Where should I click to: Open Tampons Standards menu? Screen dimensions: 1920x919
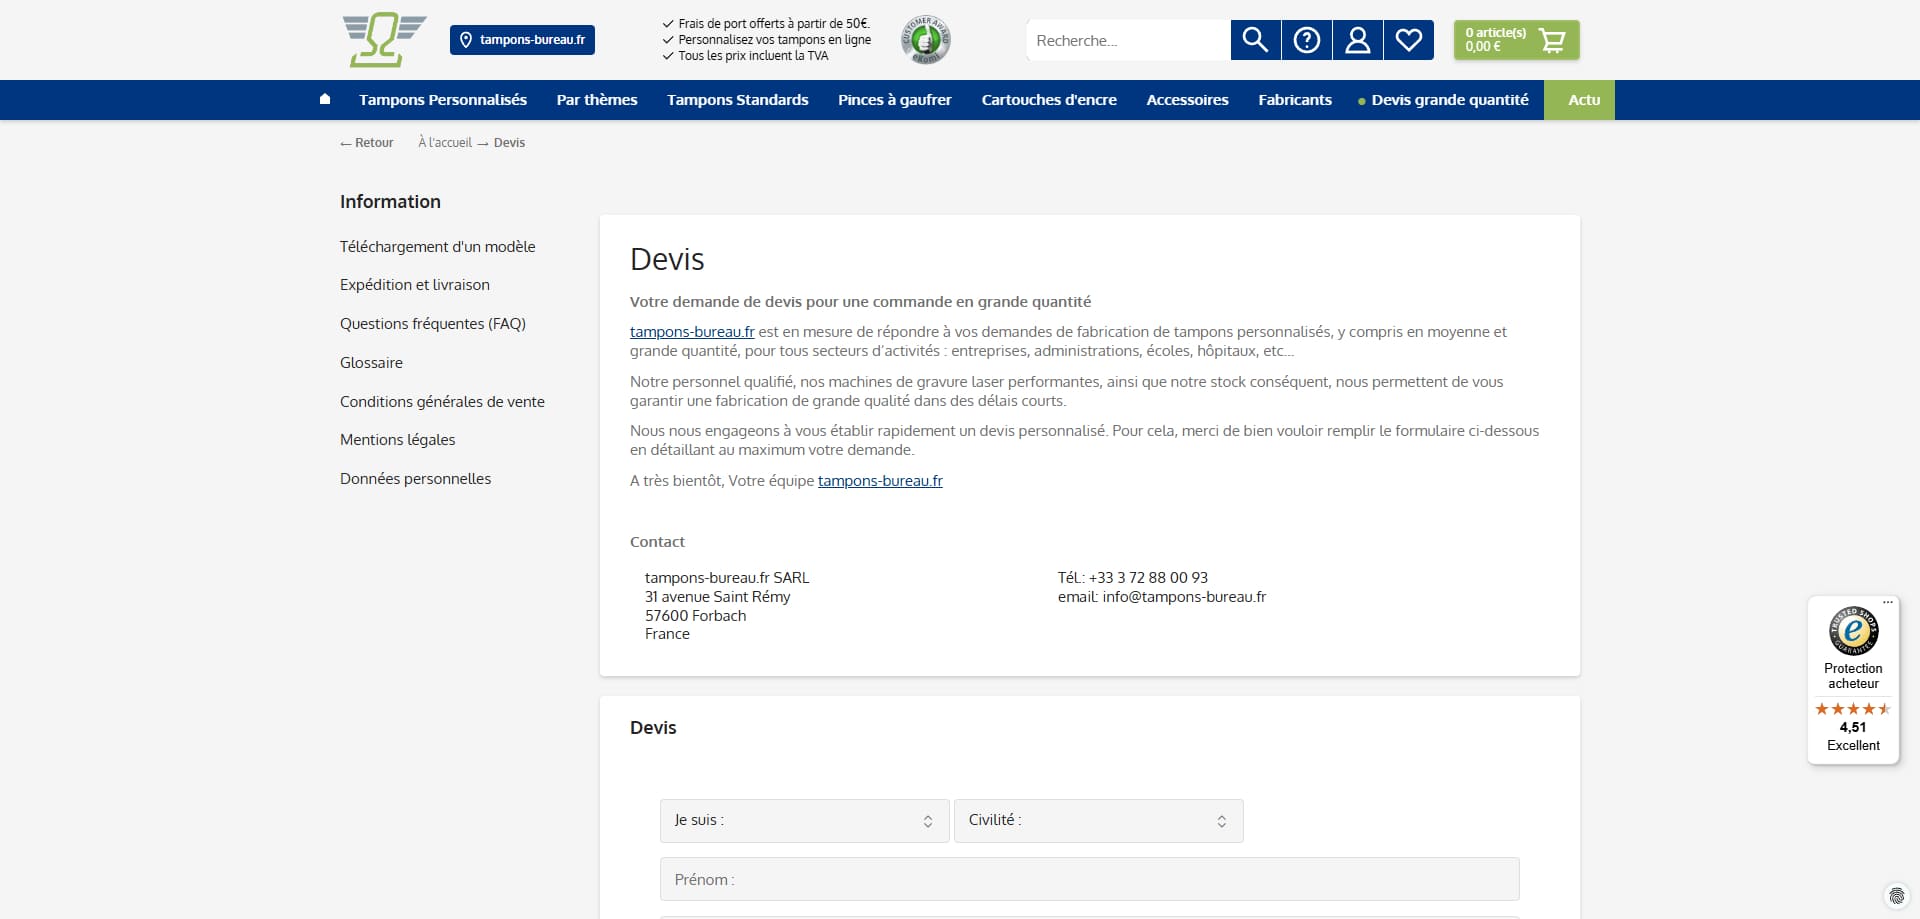coord(738,100)
